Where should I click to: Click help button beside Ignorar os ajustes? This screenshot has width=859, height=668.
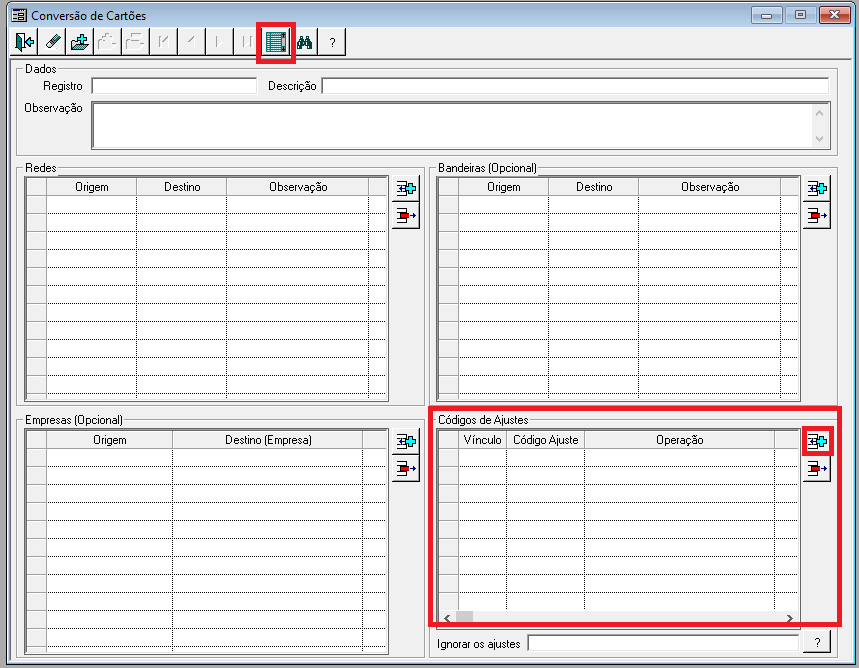pyautogui.click(x=817, y=642)
